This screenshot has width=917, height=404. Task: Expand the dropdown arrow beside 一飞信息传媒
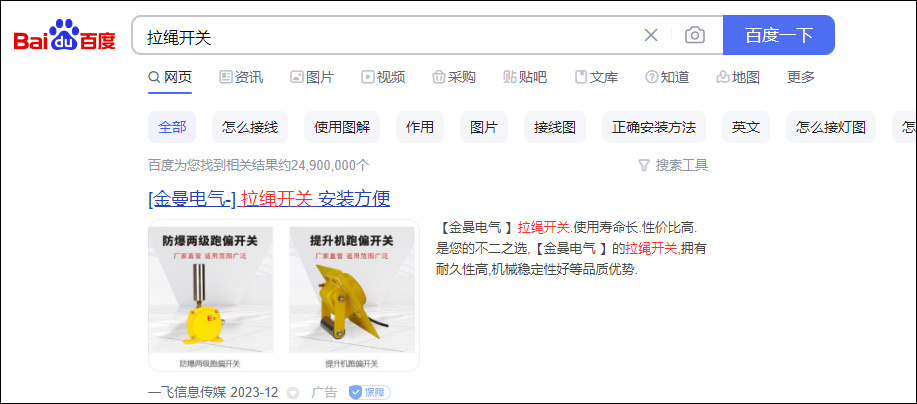[x=293, y=393]
